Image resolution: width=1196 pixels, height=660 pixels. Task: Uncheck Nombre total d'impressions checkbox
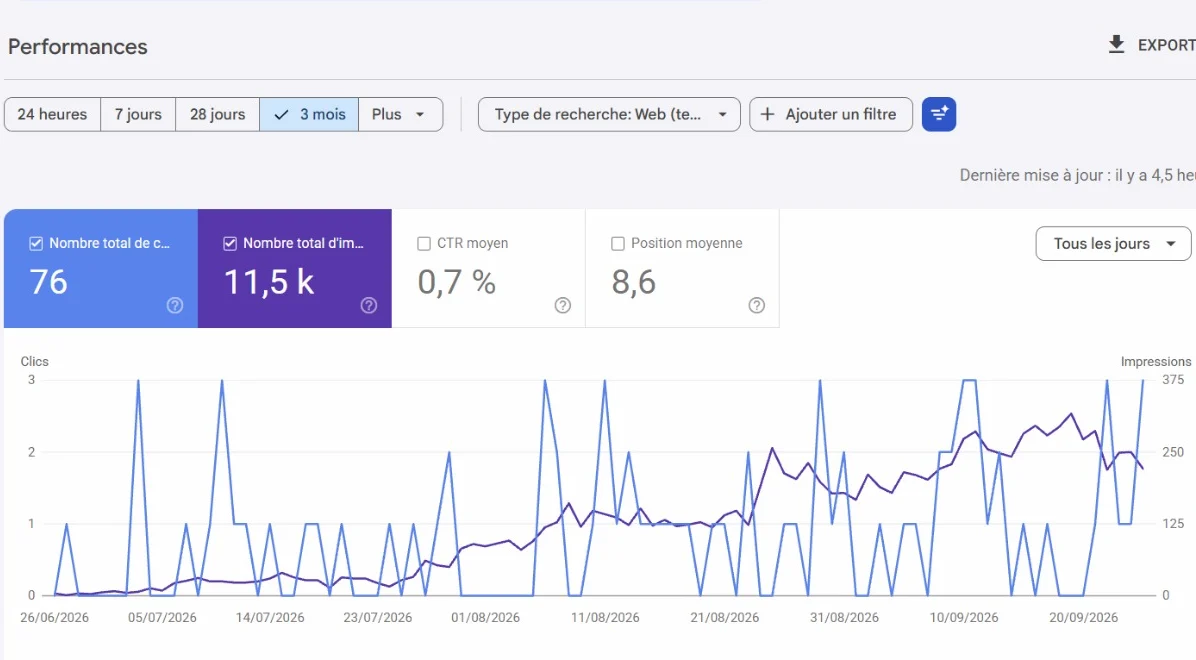[x=230, y=243]
